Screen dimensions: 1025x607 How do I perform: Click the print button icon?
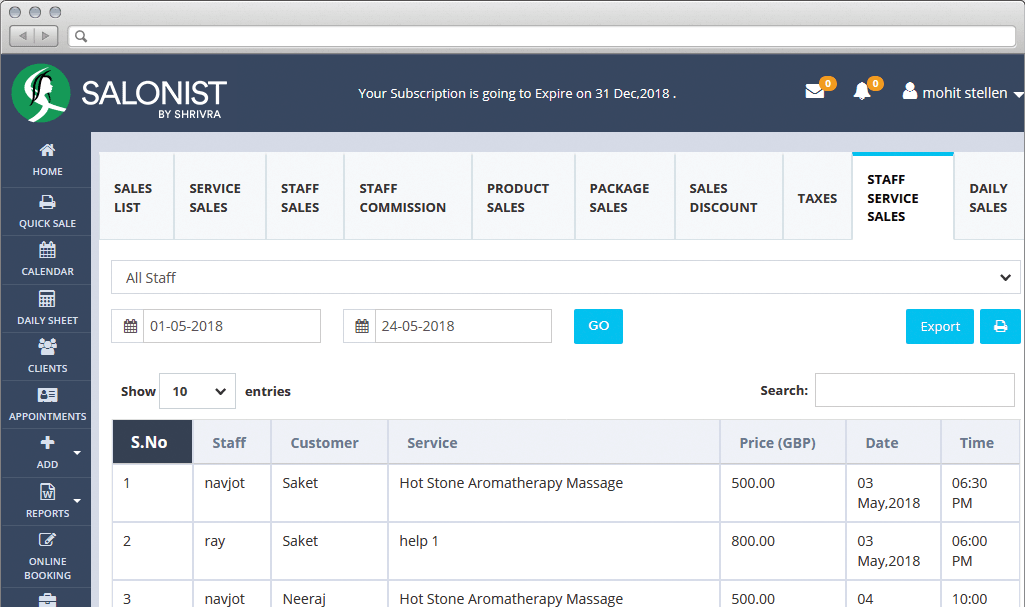(1000, 326)
